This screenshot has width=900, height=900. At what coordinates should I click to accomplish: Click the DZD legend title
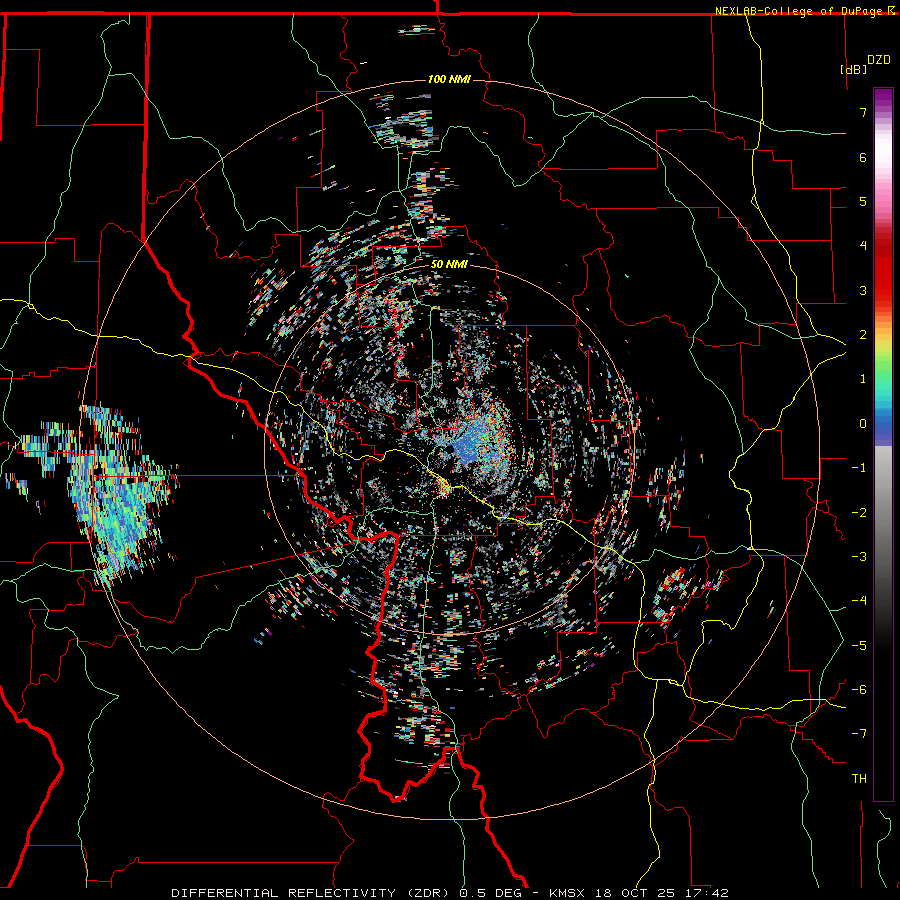(879, 60)
